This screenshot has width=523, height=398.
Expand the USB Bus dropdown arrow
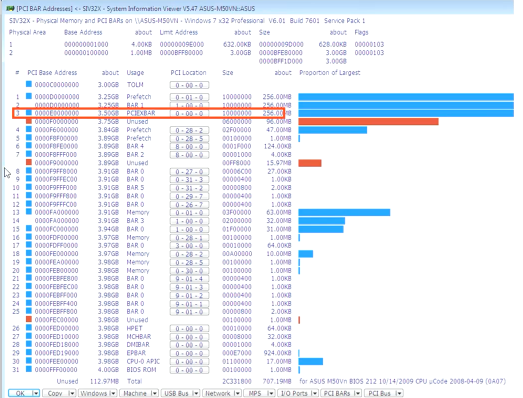pyautogui.click(x=196, y=393)
